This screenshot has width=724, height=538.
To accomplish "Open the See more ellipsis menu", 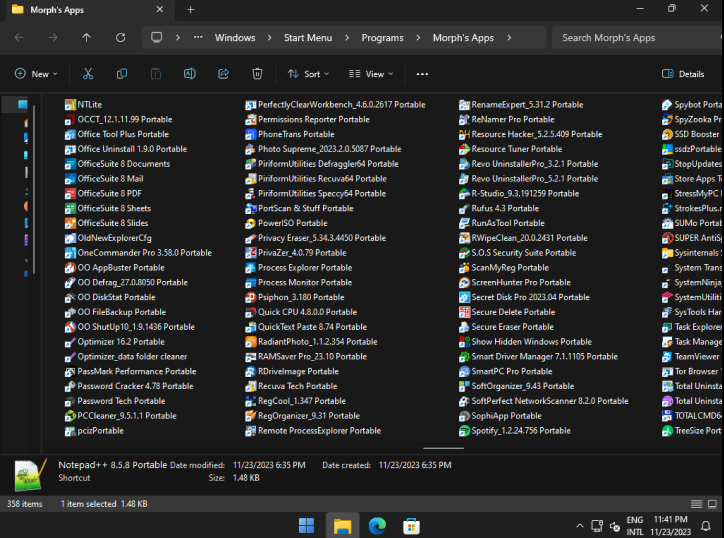I will 422,74.
